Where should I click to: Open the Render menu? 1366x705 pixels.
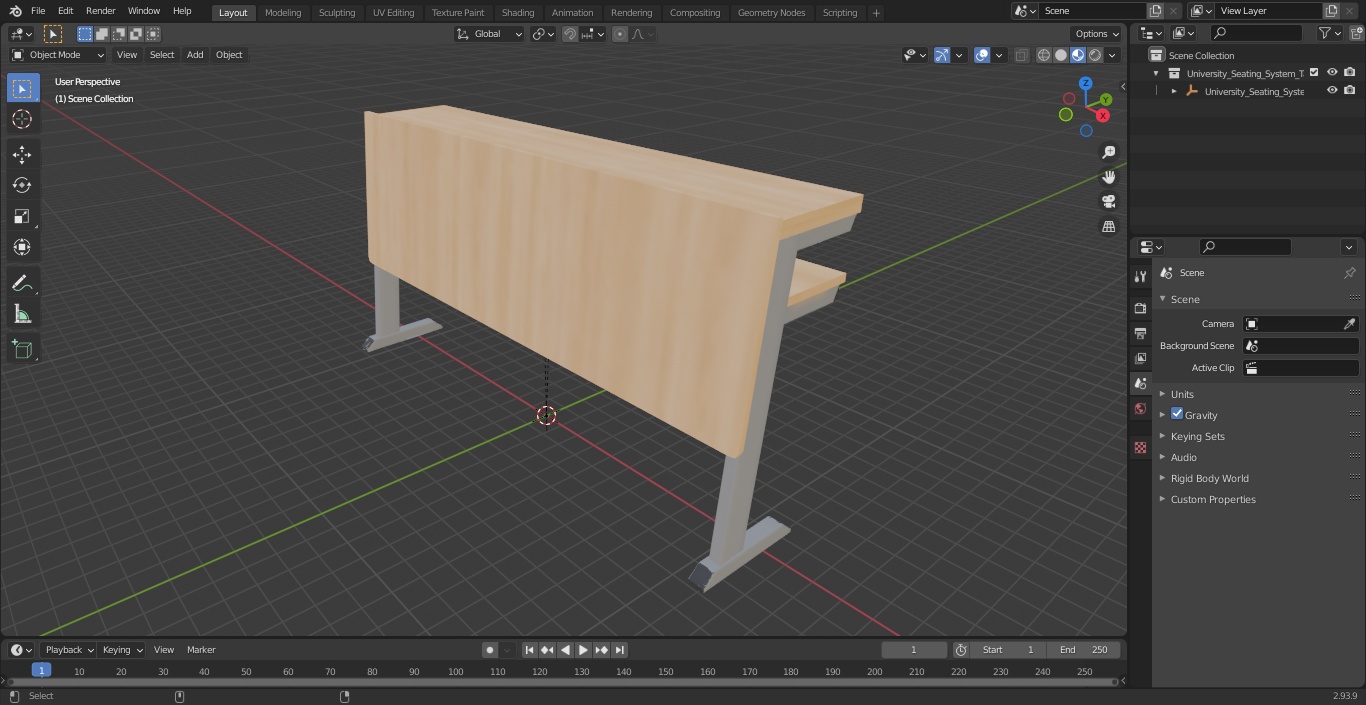[100, 11]
